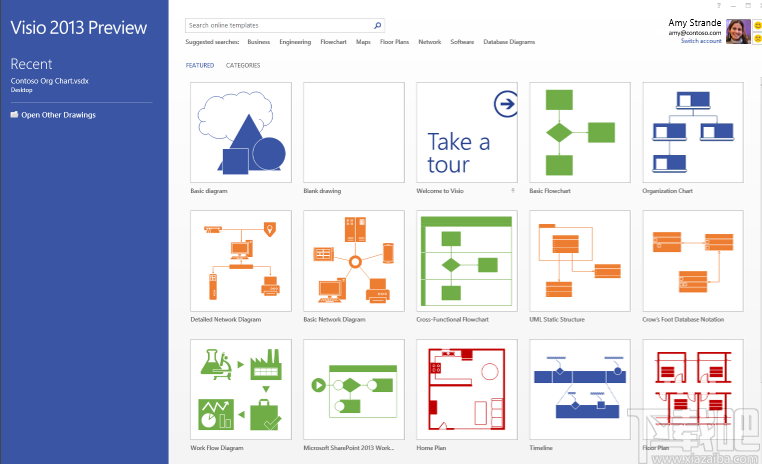Image resolution: width=762 pixels, height=464 pixels.
Task: Pick the UML Static Structure template
Action: [x=580, y=261]
